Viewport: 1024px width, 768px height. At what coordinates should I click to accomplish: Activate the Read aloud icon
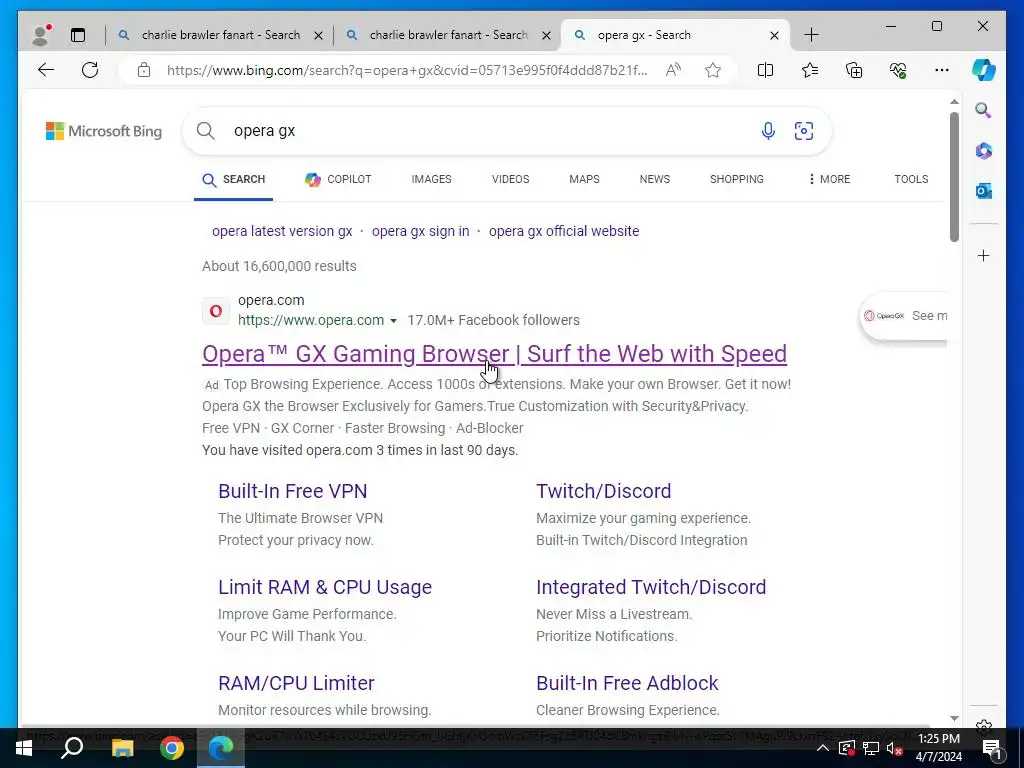[673, 70]
